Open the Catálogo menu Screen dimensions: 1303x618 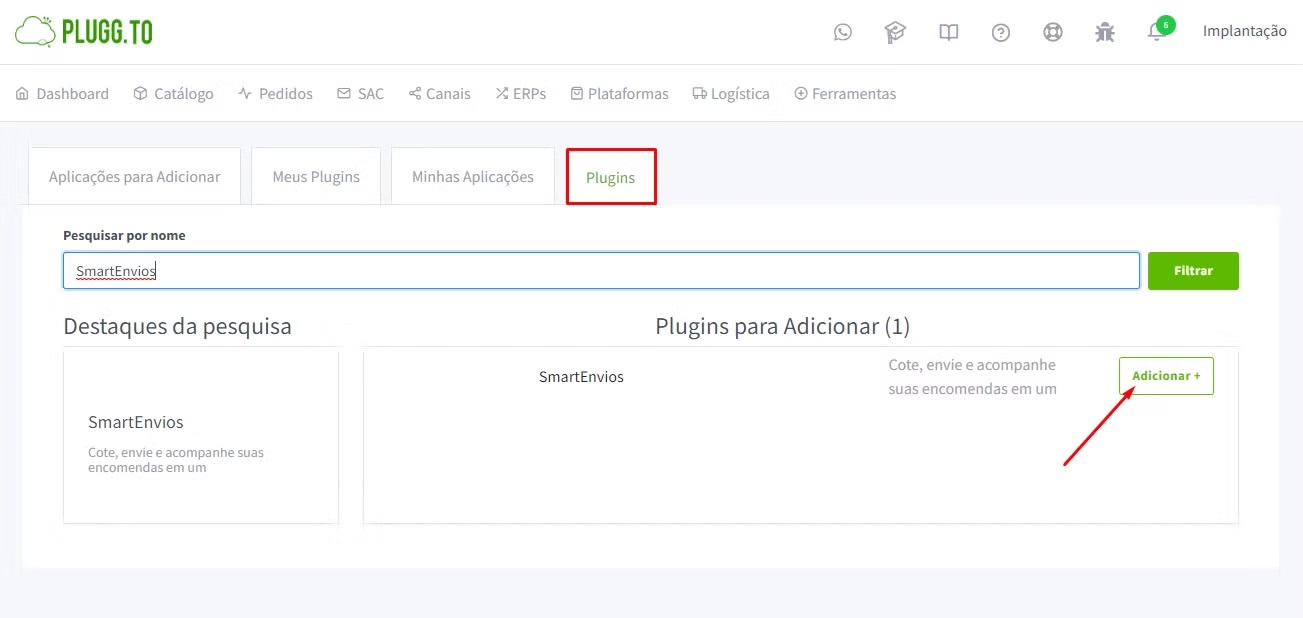point(174,93)
